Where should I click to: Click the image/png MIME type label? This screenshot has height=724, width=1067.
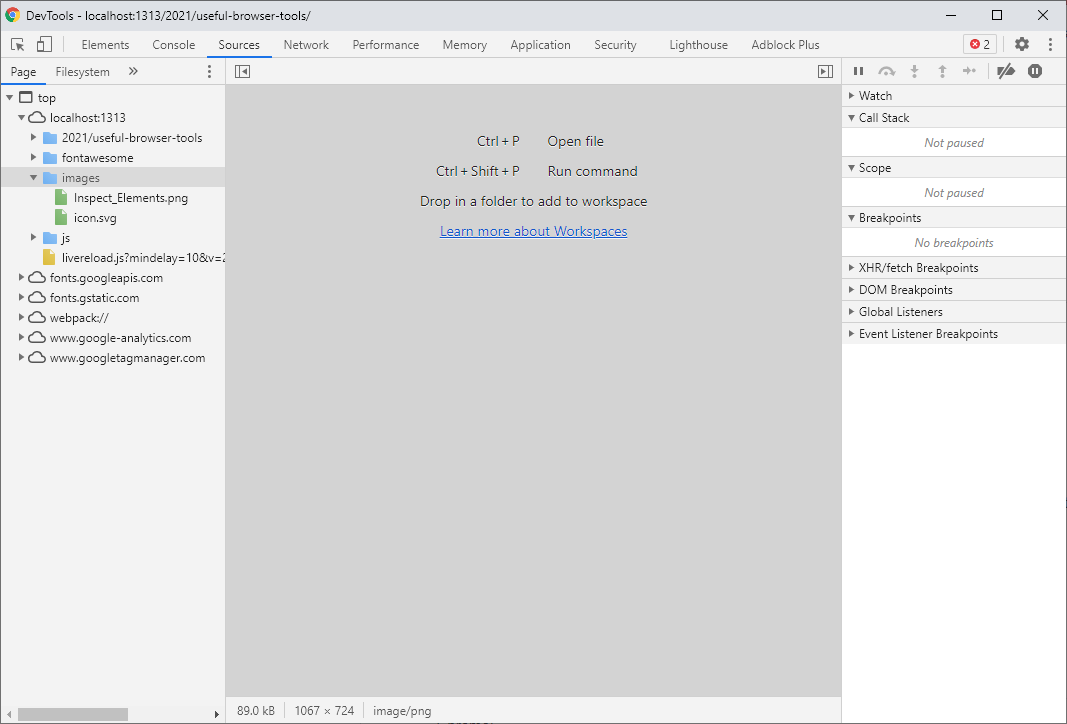(x=402, y=710)
